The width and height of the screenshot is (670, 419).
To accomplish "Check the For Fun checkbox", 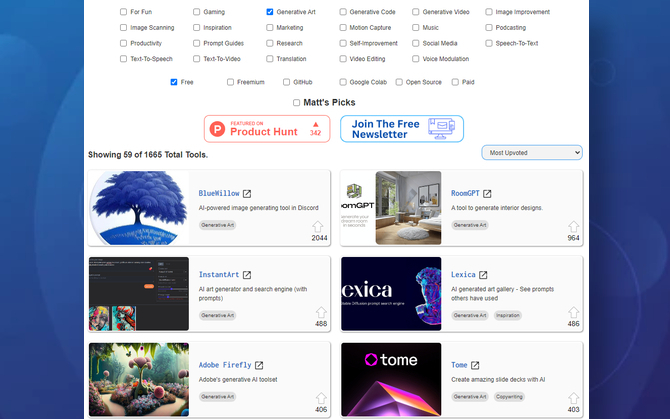I will coord(123,12).
